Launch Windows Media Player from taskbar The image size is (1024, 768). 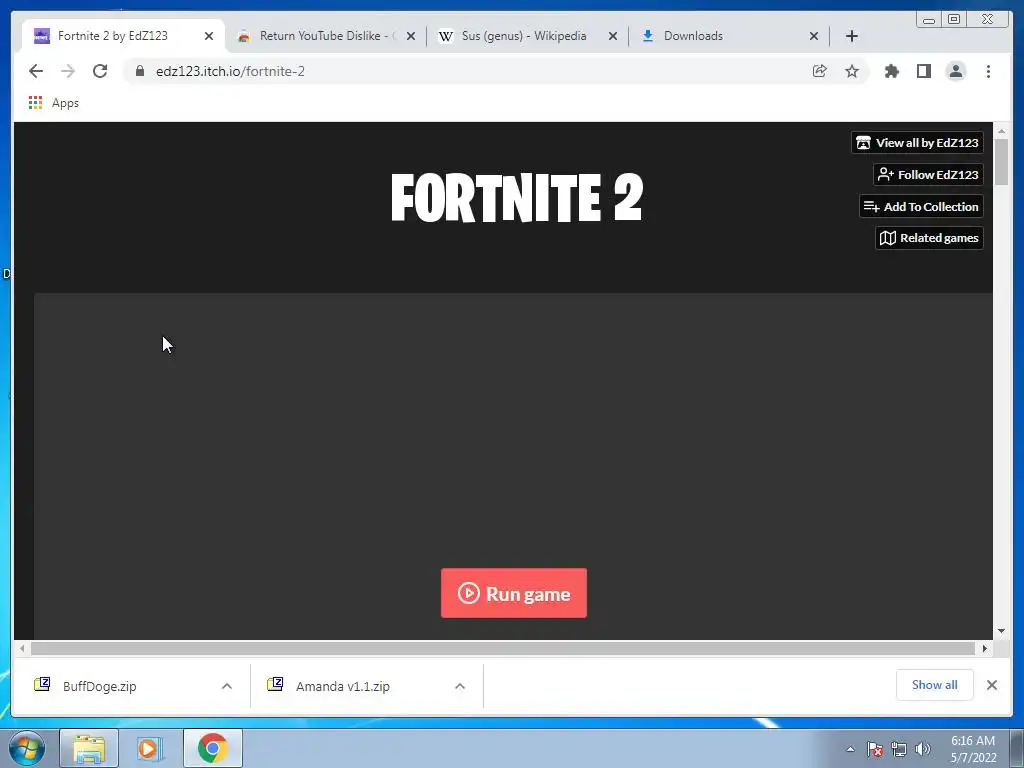click(150, 748)
